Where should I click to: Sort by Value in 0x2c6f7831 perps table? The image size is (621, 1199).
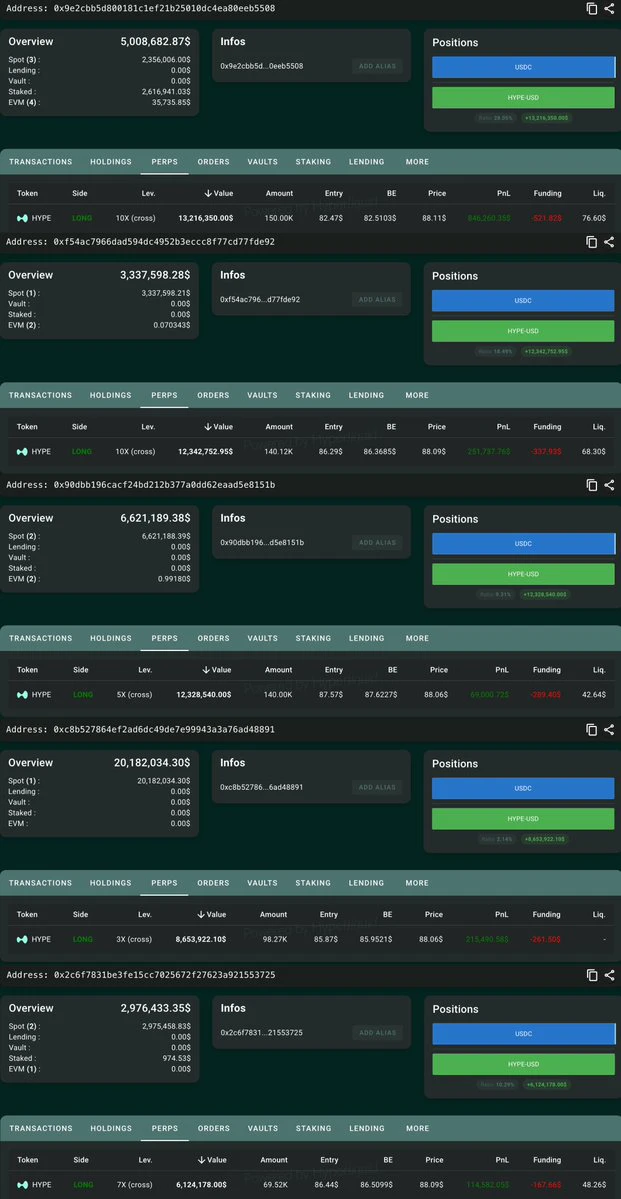pyautogui.click(x=212, y=1160)
